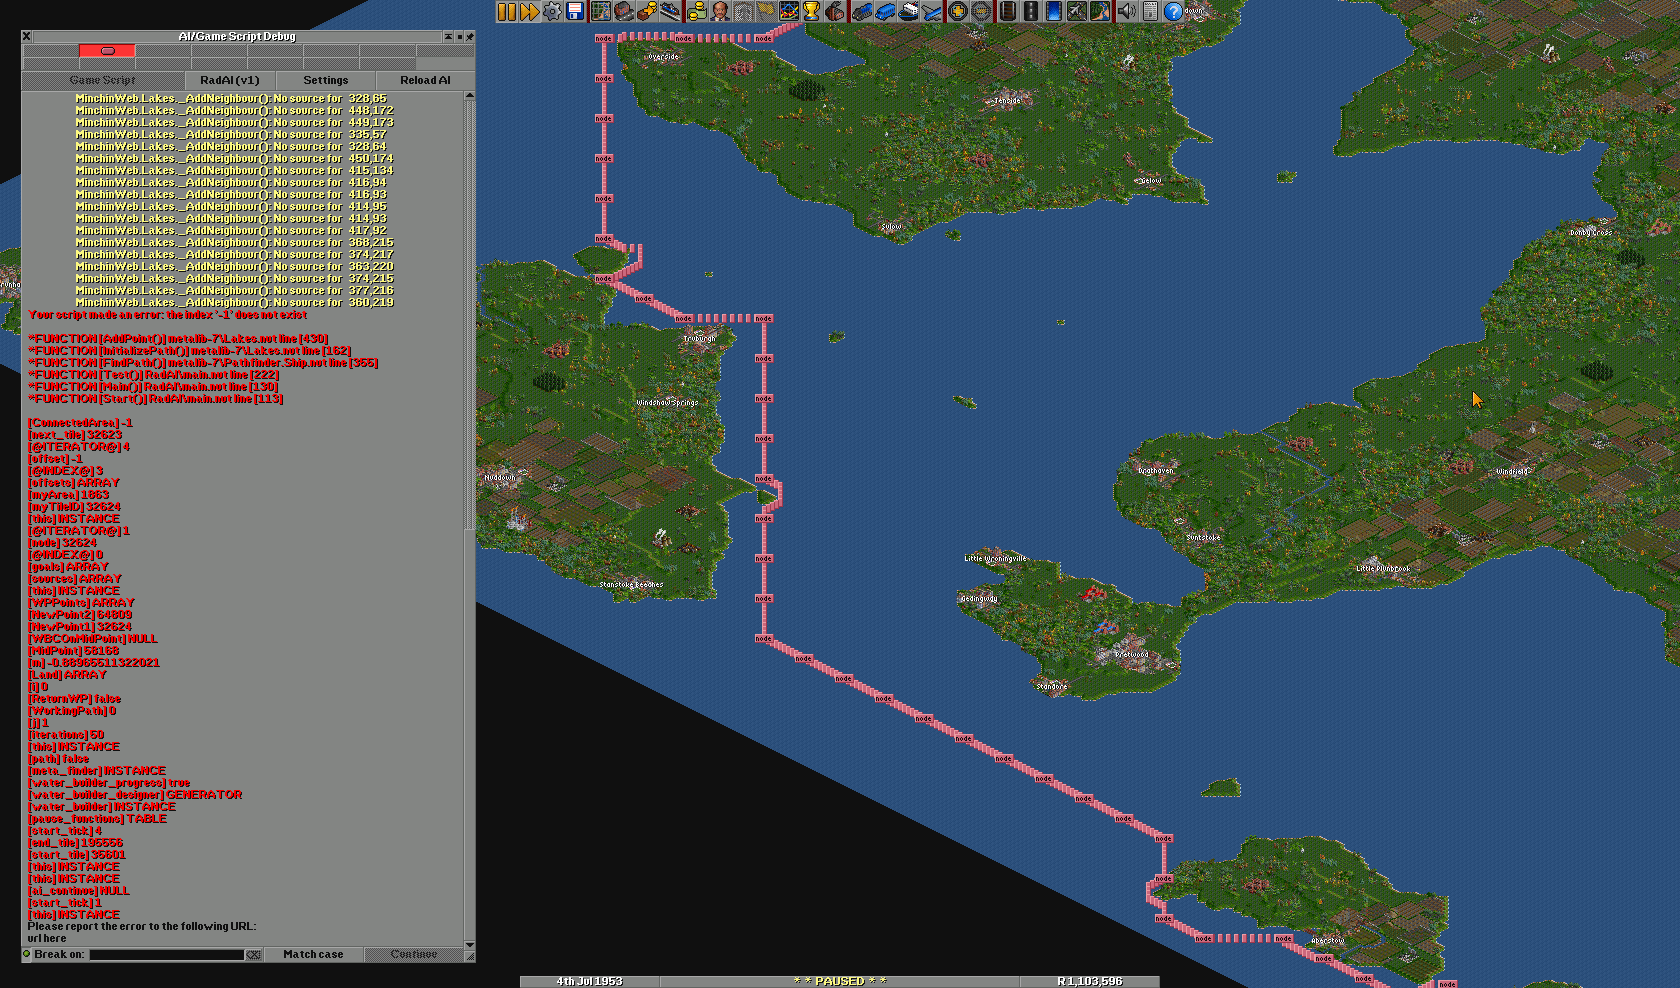Reset debug window to default size
Viewport: 1680px width, 988px height.
[459, 36]
